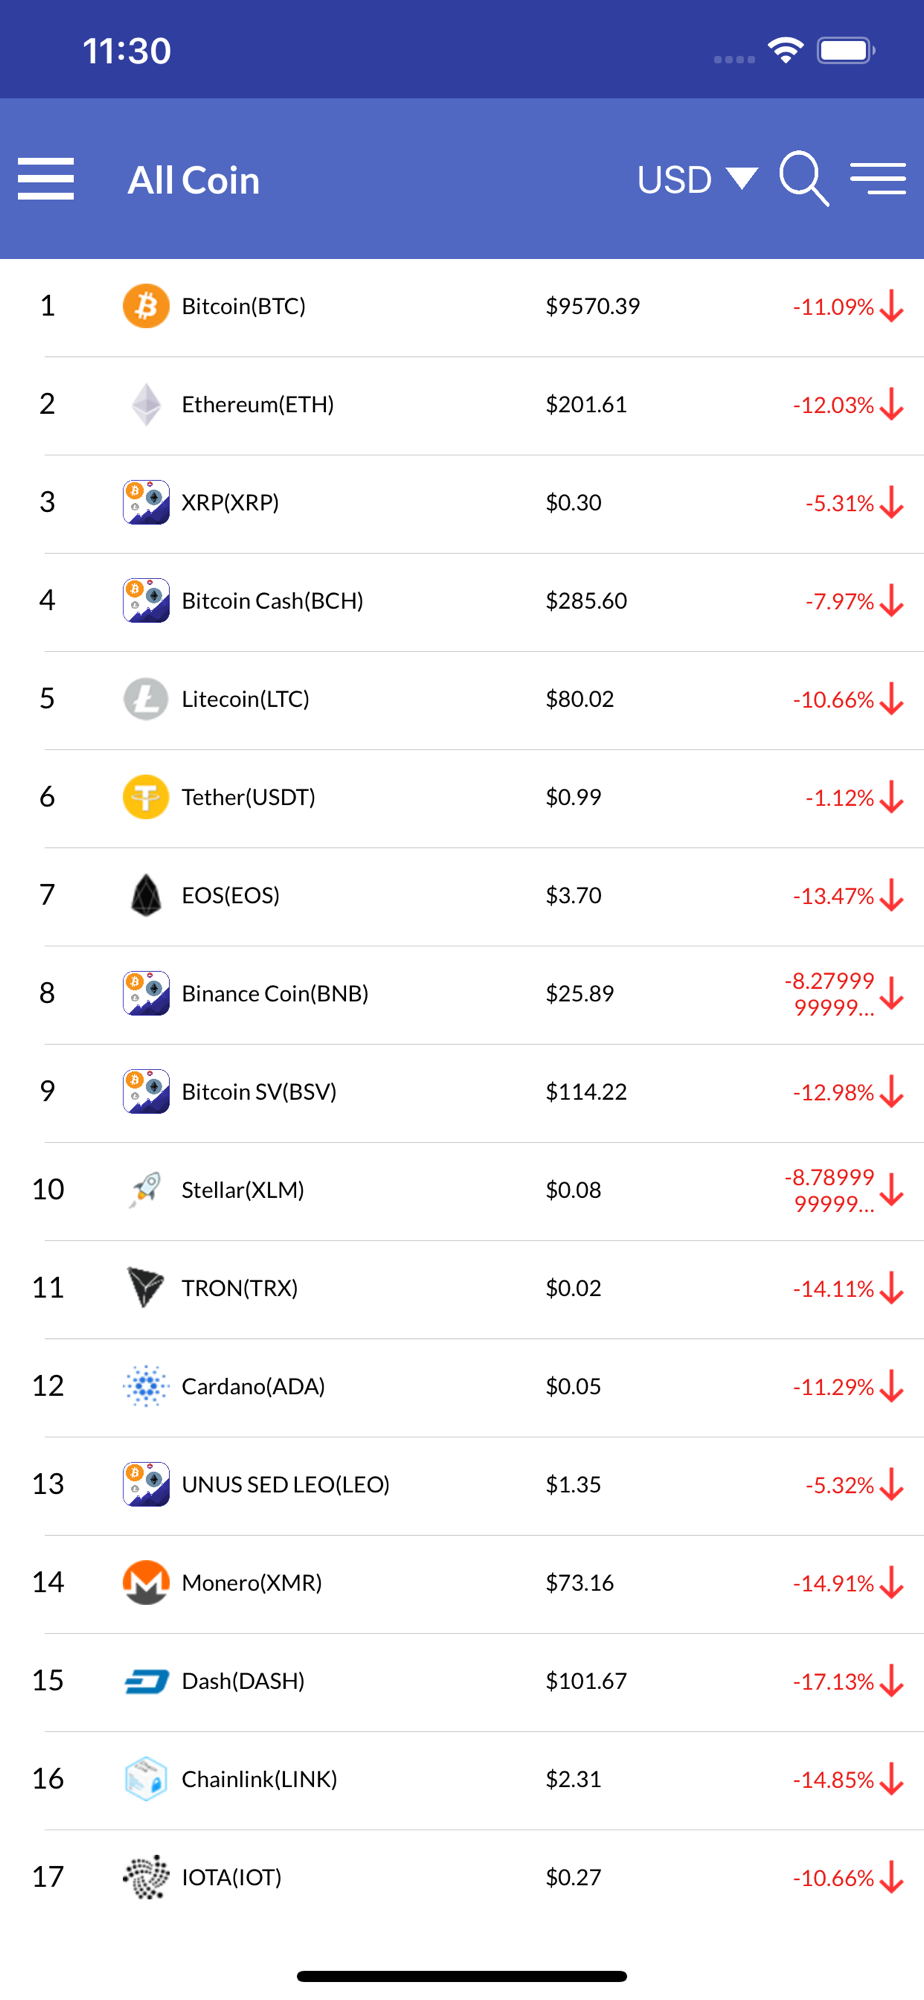This screenshot has height=2000, width=924.
Task: Click the dropdown triangle next to USD
Action: [742, 179]
